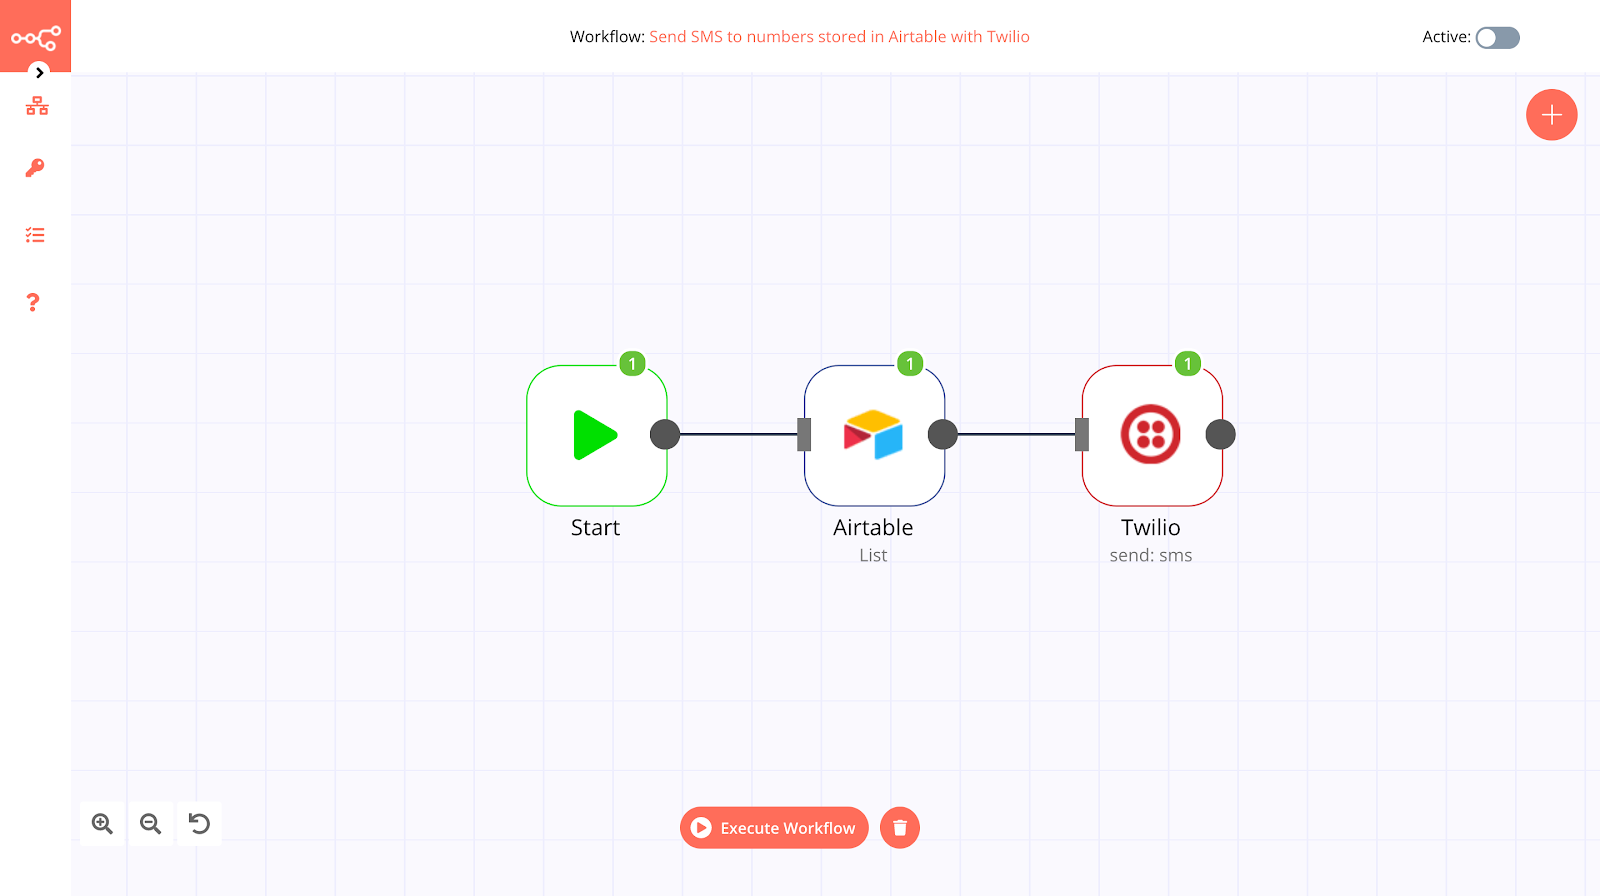Click the item count badge on Twilio node
Screen dimensions: 1600x896
tap(1188, 363)
